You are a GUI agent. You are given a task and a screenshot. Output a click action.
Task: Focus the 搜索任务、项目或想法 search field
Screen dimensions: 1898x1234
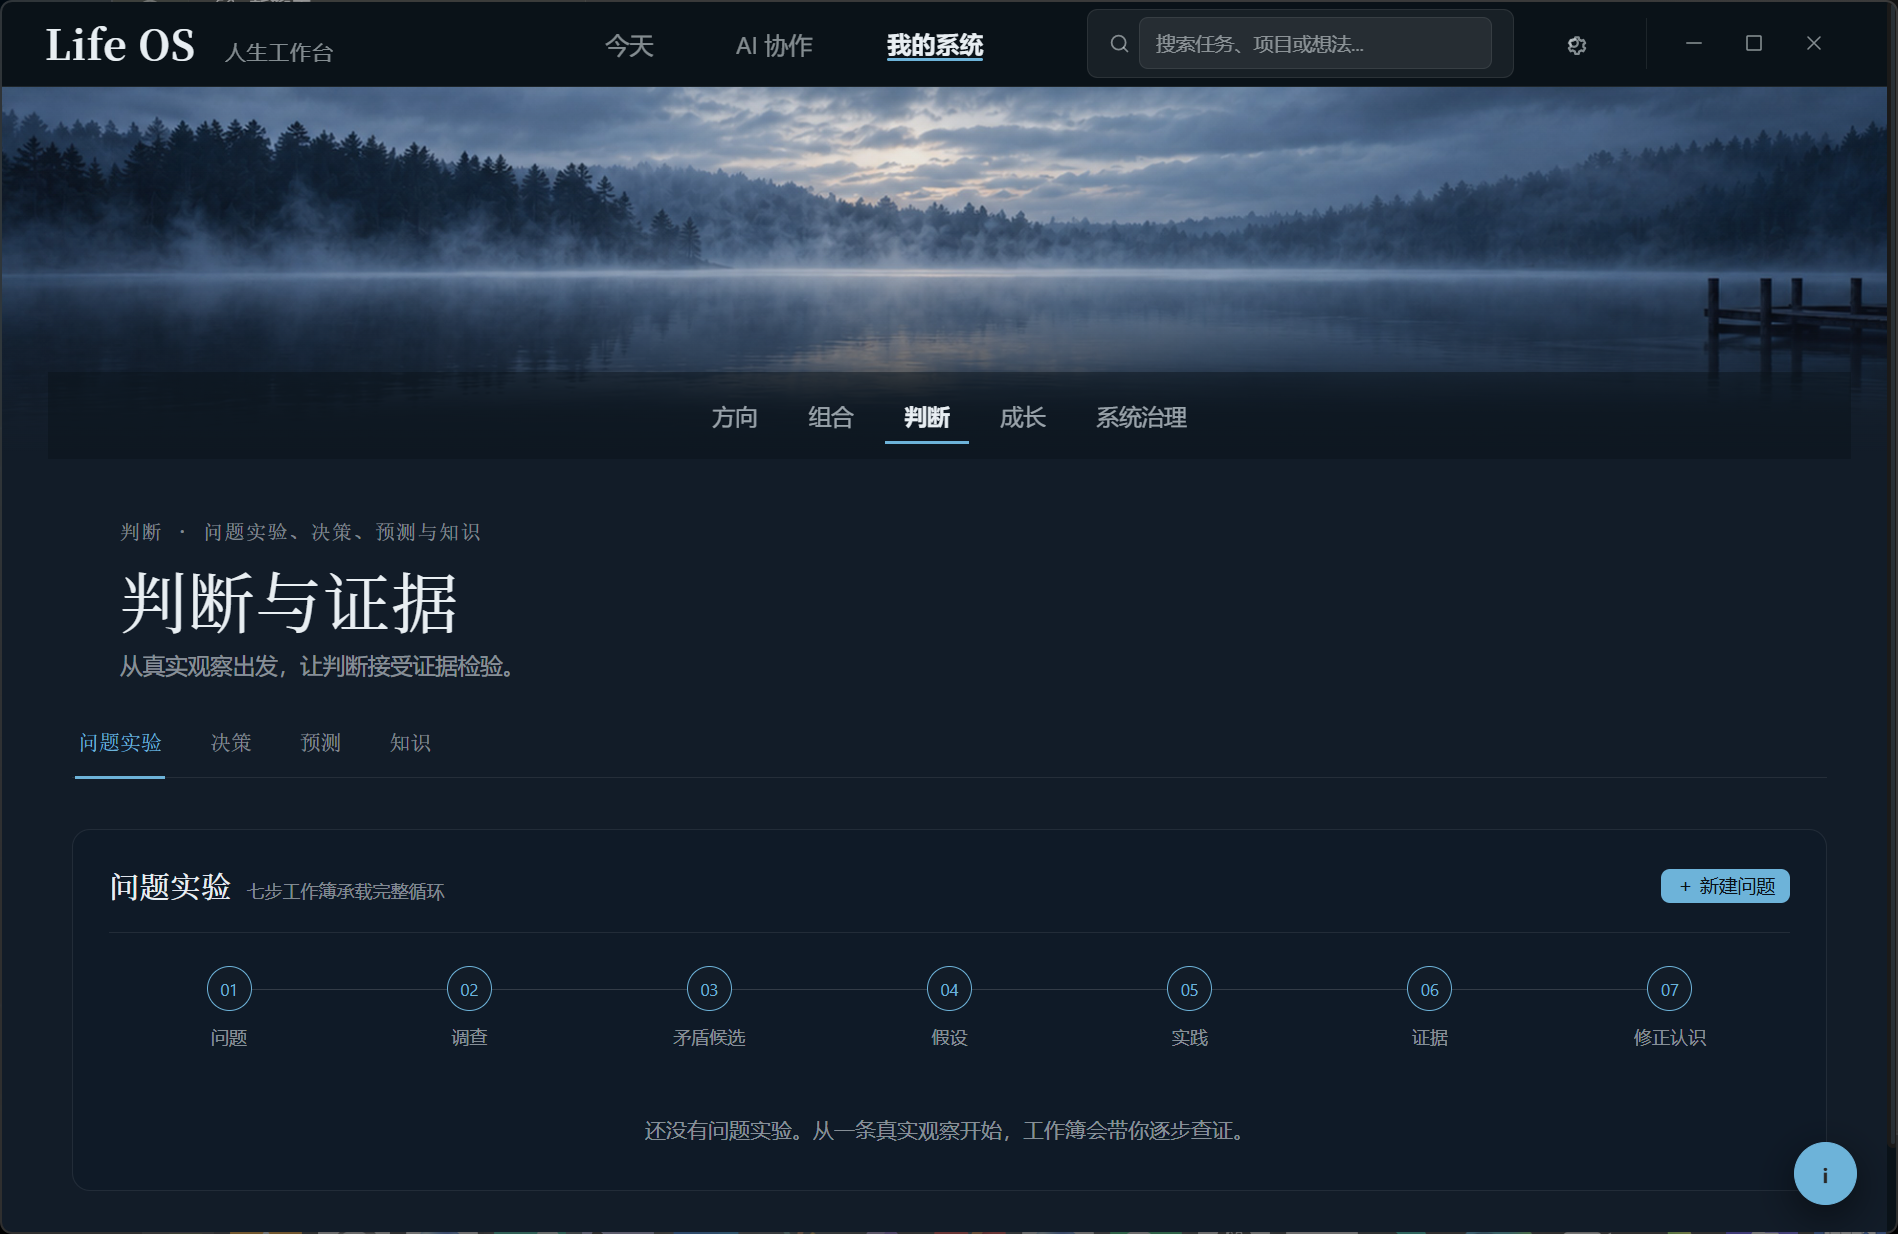point(1315,44)
